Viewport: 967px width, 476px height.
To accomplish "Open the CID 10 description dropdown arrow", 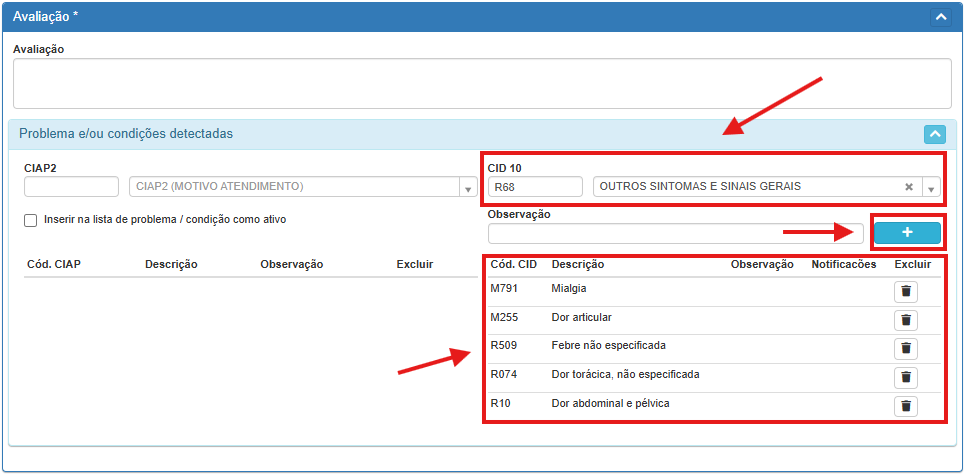I will (x=931, y=187).
